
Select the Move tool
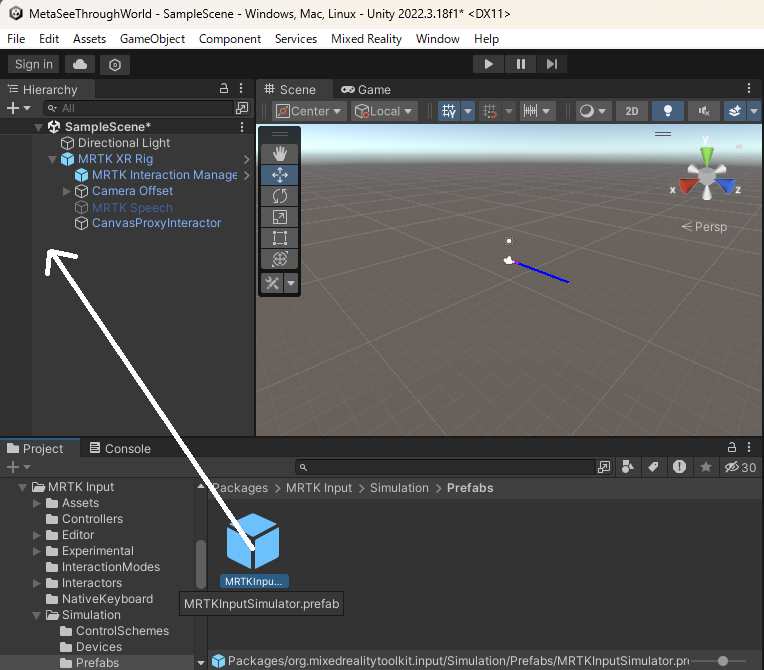280,175
